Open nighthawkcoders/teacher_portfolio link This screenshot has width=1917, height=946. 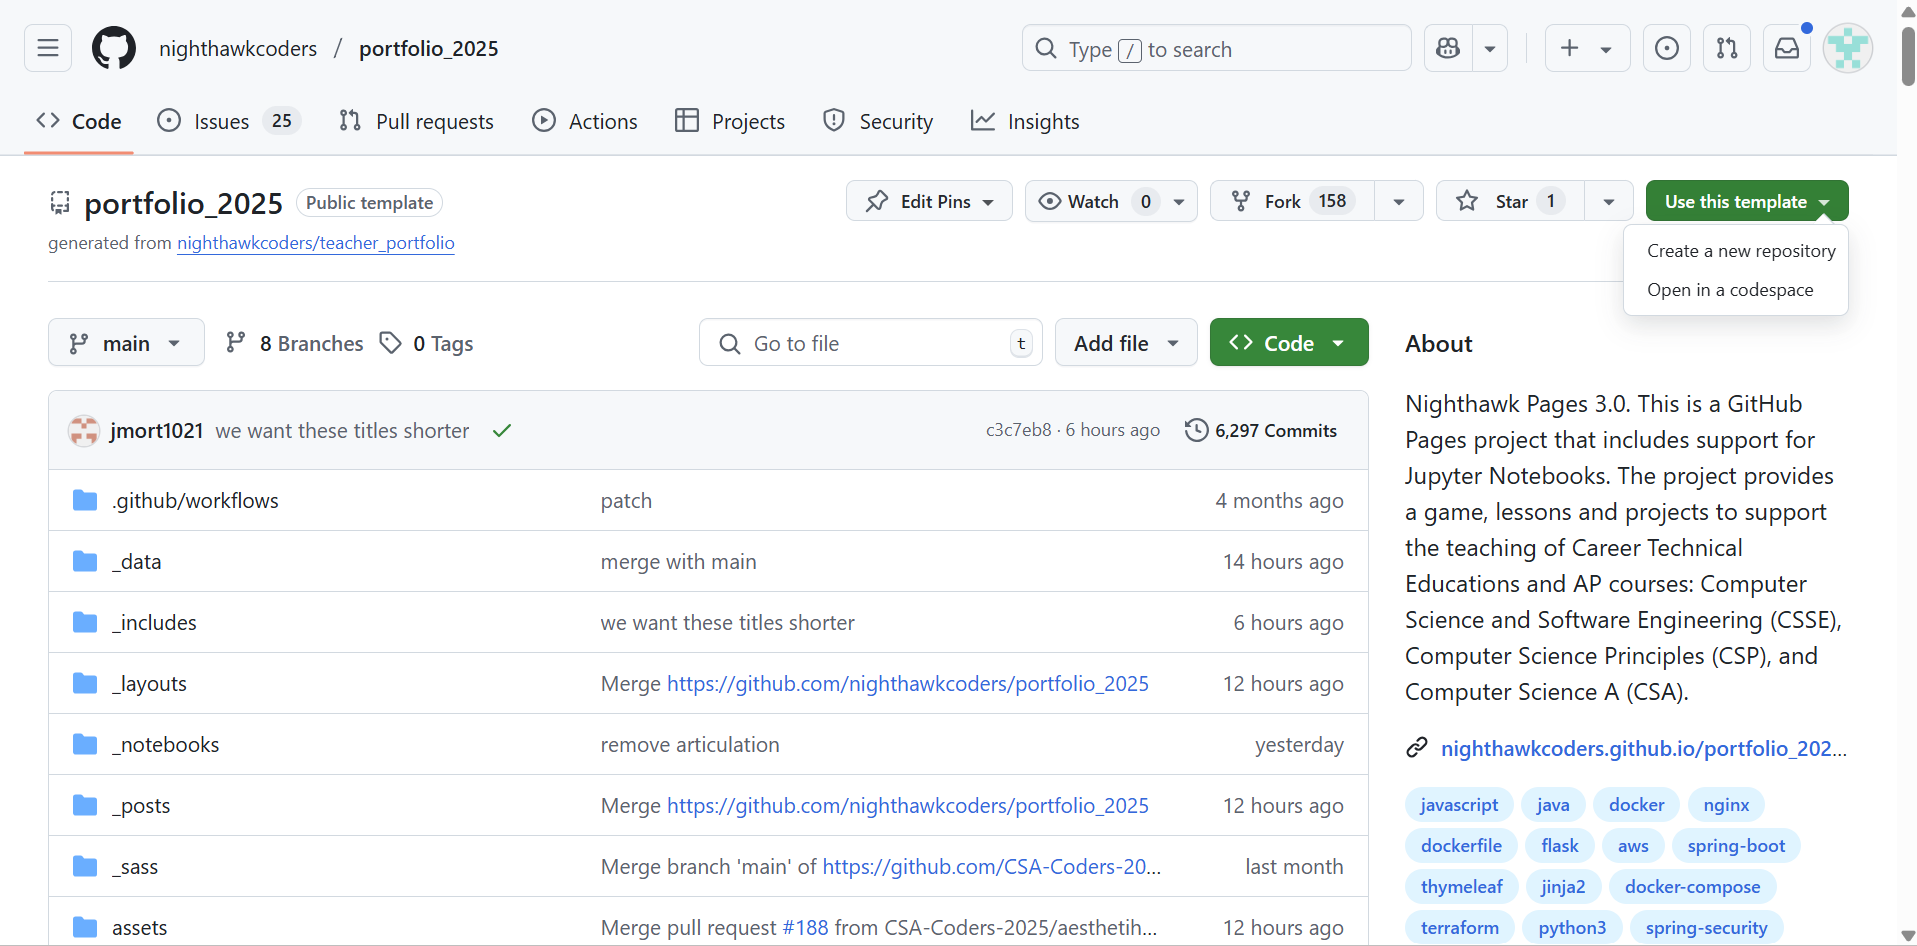316,243
